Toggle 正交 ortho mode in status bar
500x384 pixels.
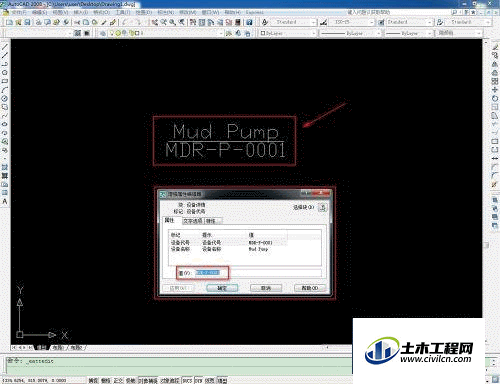118,380
